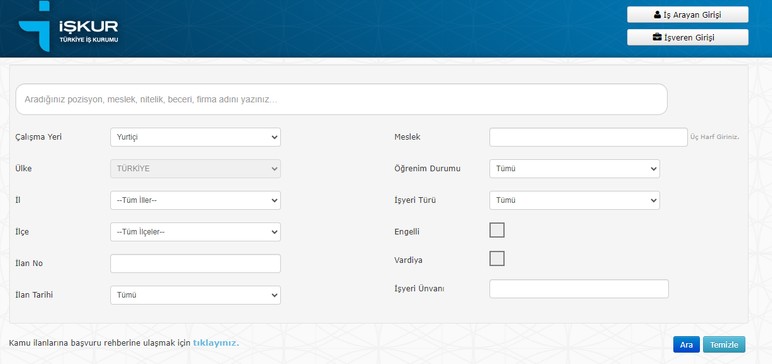
Task: Open the Çalışma Yeri dropdown
Action: tap(195, 137)
